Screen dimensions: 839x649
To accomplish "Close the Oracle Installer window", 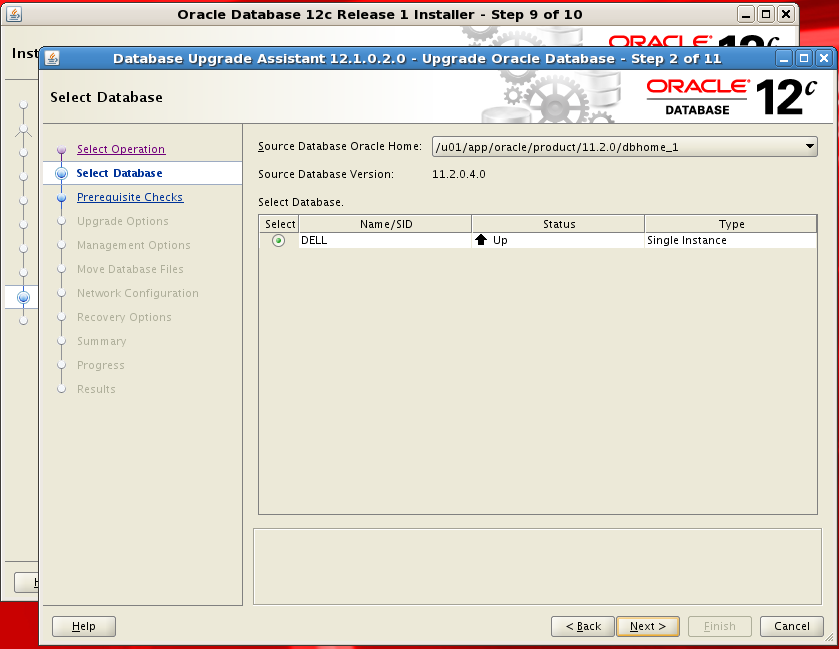I will point(786,14).
